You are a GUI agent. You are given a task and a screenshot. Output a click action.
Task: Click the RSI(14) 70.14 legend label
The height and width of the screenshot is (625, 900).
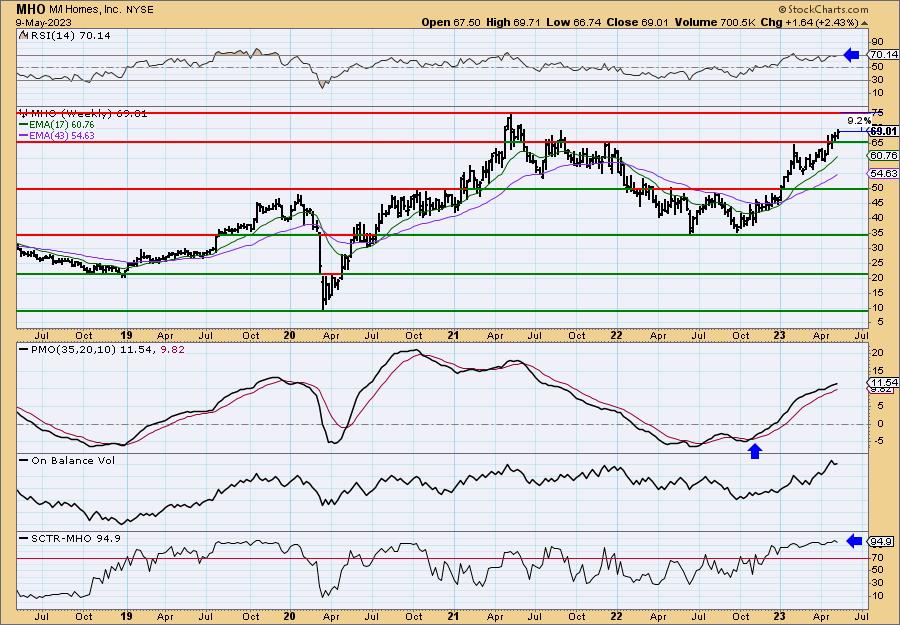point(70,36)
